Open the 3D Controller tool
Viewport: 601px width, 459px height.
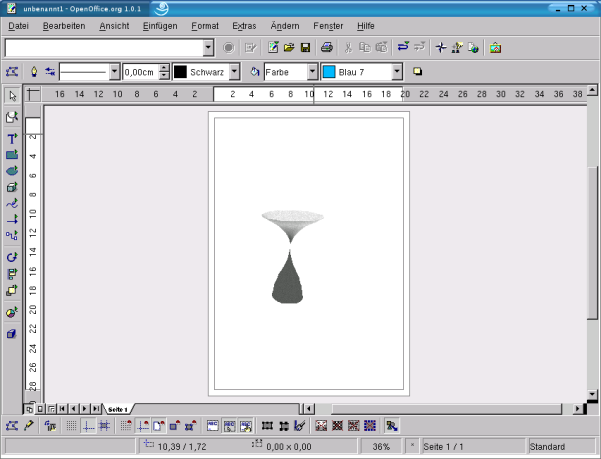[x=12, y=334]
